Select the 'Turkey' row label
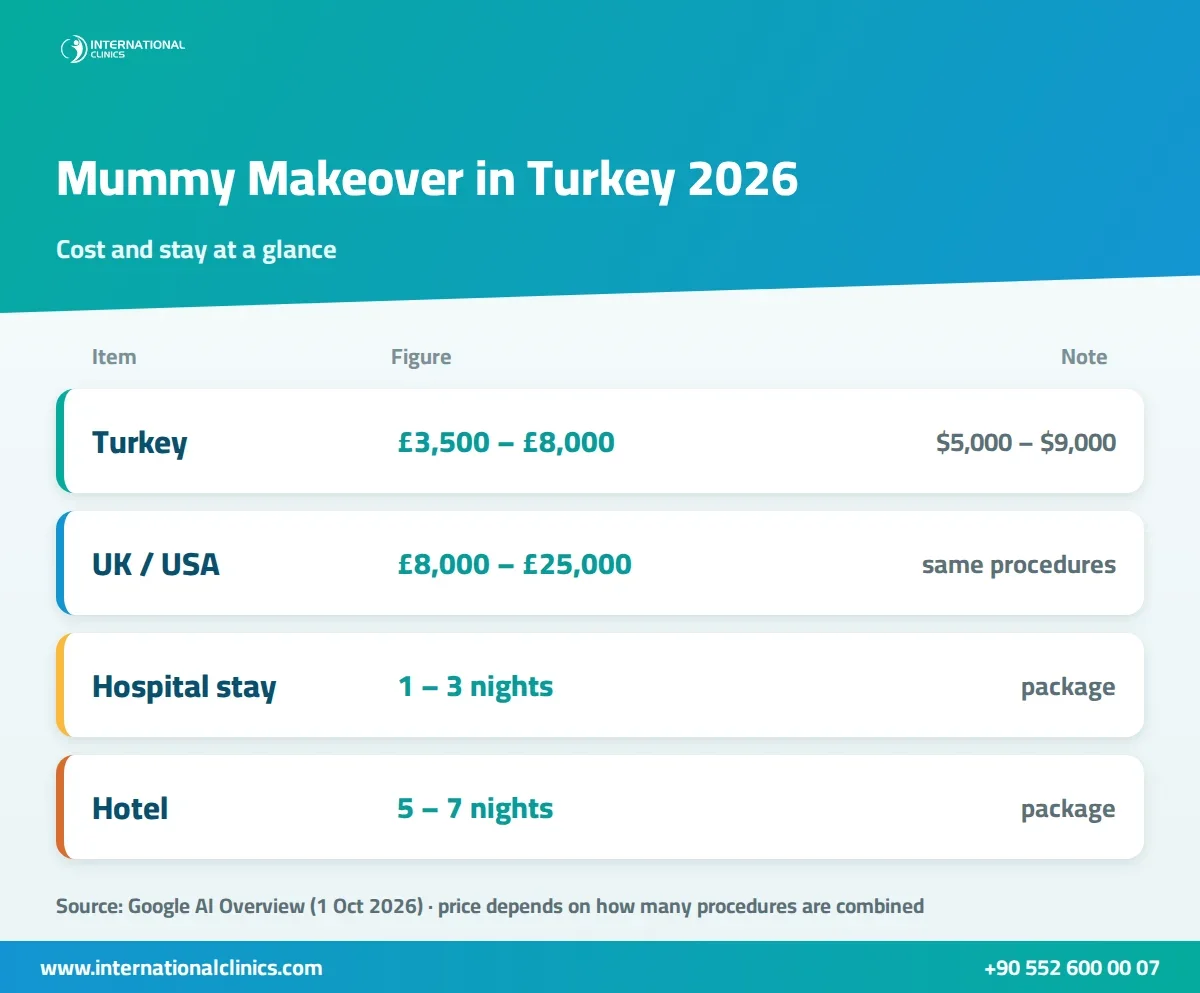The image size is (1200, 993). point(140,442)
